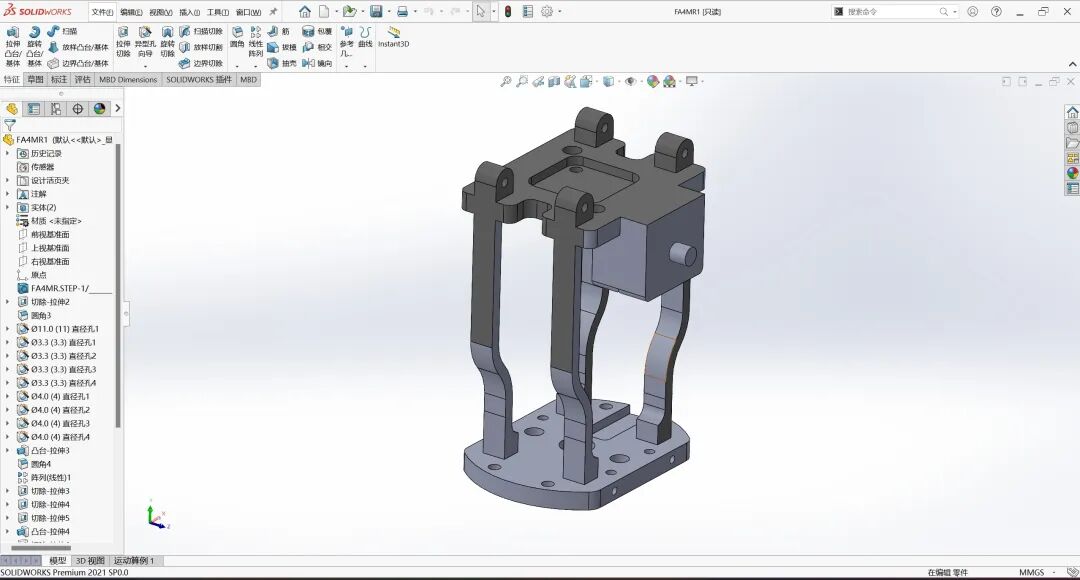Pin the menu bar with the pushpin
Screen dimensions: 1080x580
[x=273, y=12]
